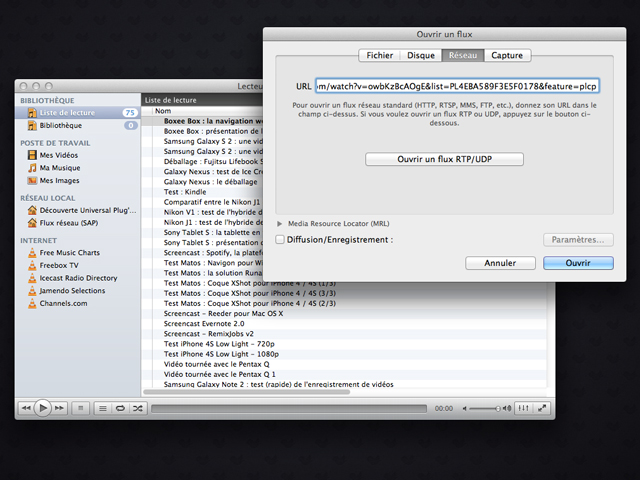Image resolution: width=640 pixels, height=480 pixels.
Task: Select 'Déballage : Fujitsu Lifebook' row
Action: (202, 162)
